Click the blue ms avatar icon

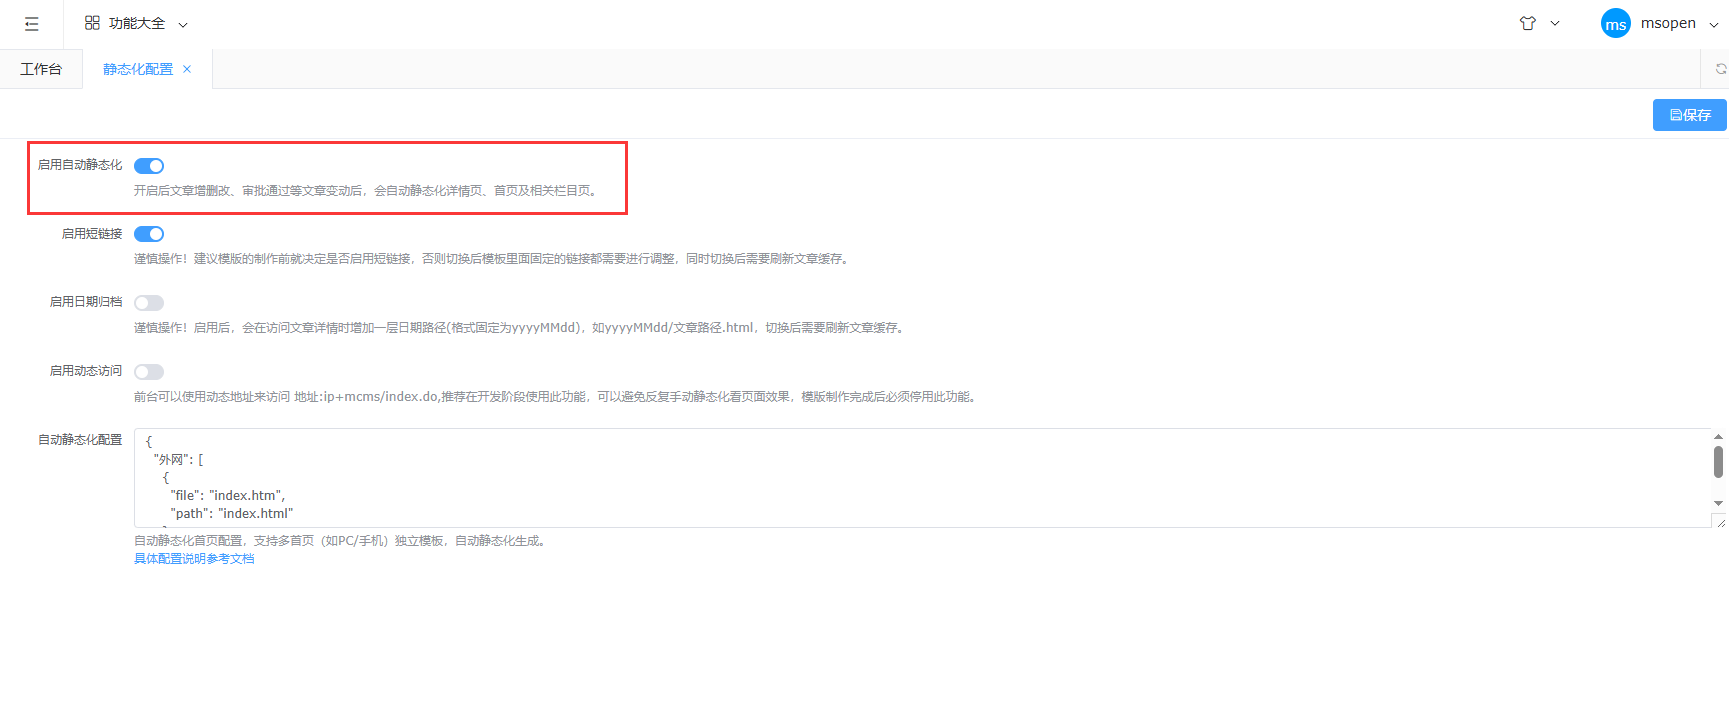coord(1615,24)
